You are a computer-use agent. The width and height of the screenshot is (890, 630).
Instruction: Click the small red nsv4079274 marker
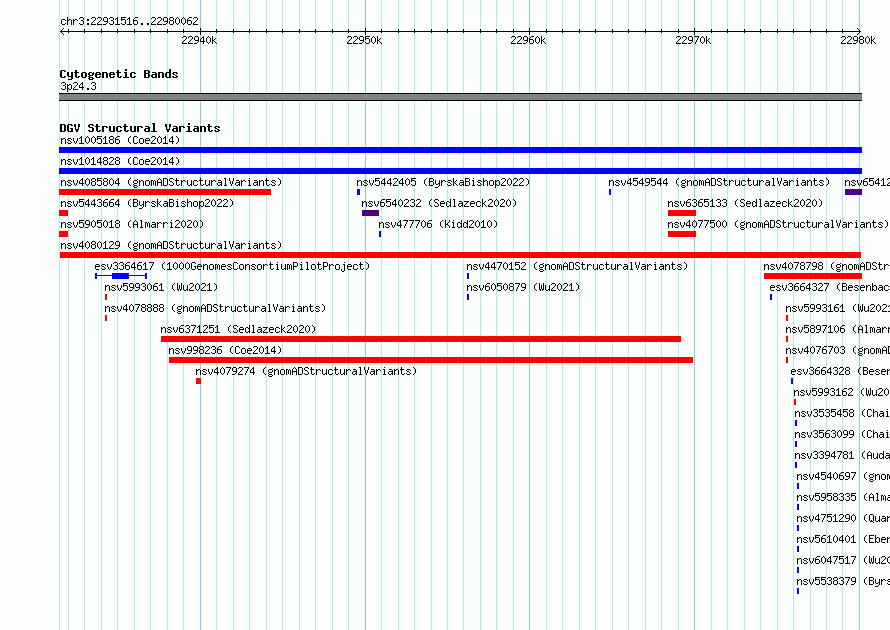tap(198, 381)
